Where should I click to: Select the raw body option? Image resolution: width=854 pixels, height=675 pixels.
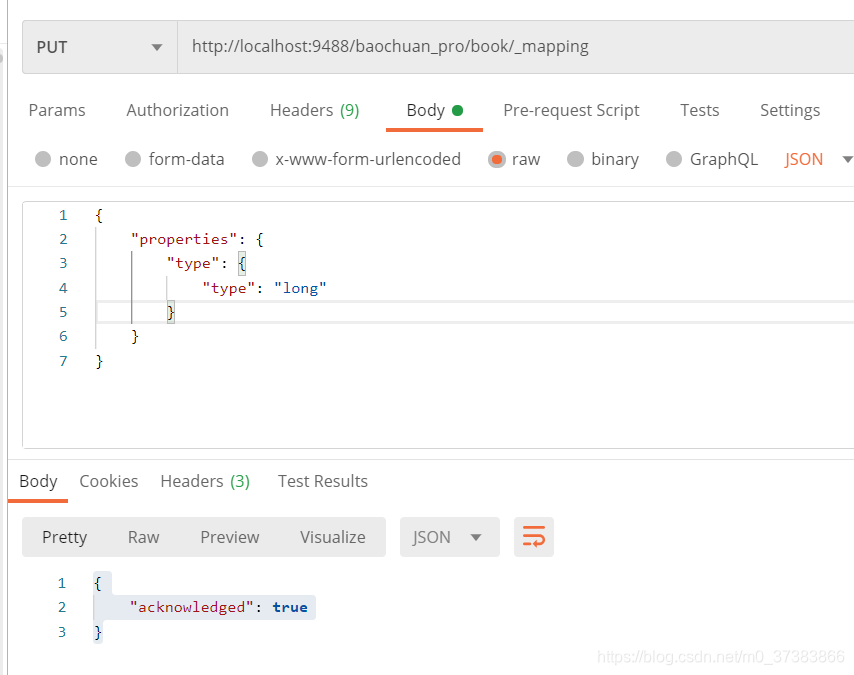pos(514,159)
